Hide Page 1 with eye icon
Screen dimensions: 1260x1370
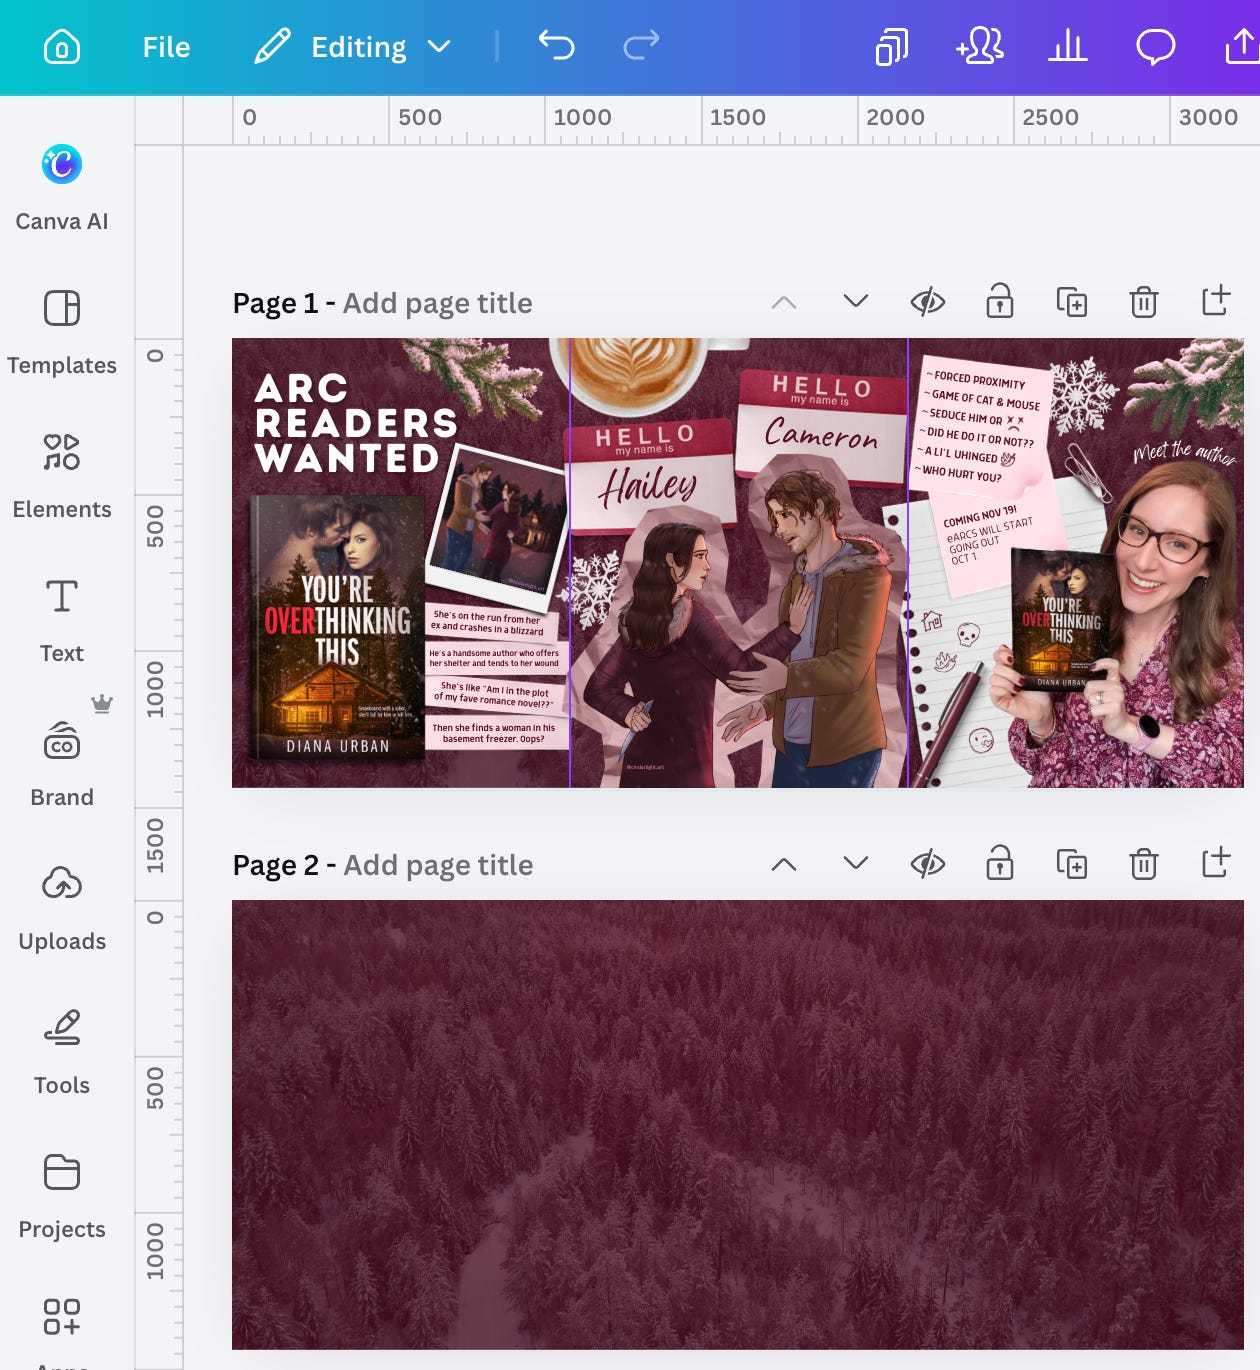coord(928,301)
